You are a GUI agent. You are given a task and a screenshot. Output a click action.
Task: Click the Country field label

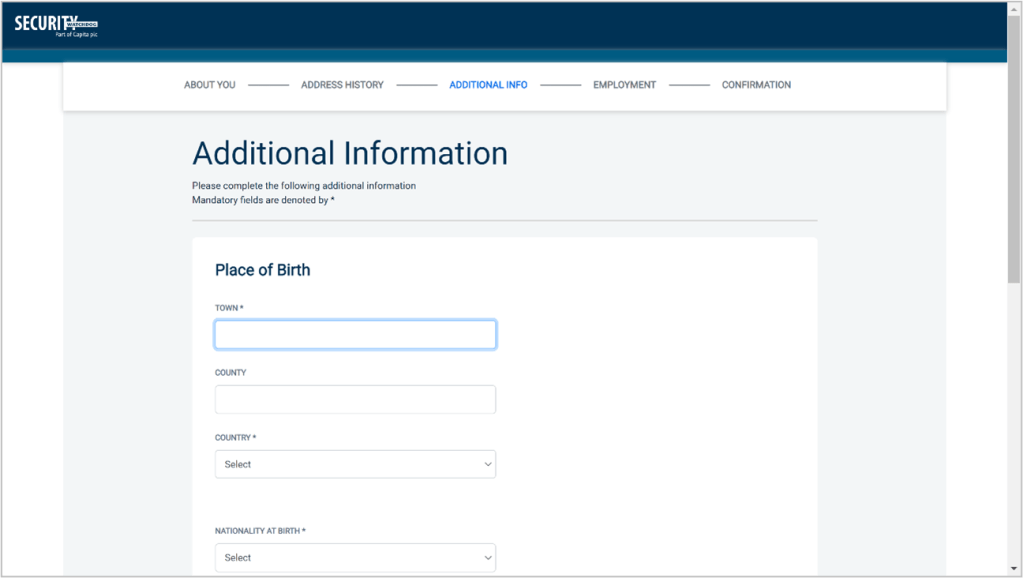point(235,438)
